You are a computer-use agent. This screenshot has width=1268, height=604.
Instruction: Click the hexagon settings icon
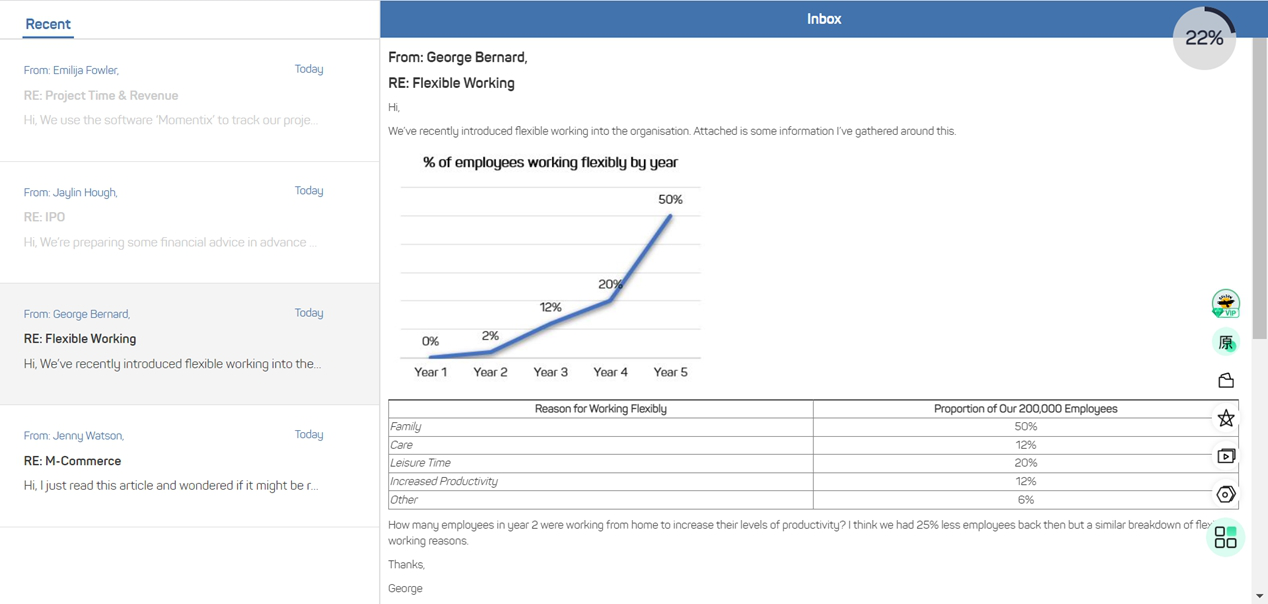coord(1225,493)
